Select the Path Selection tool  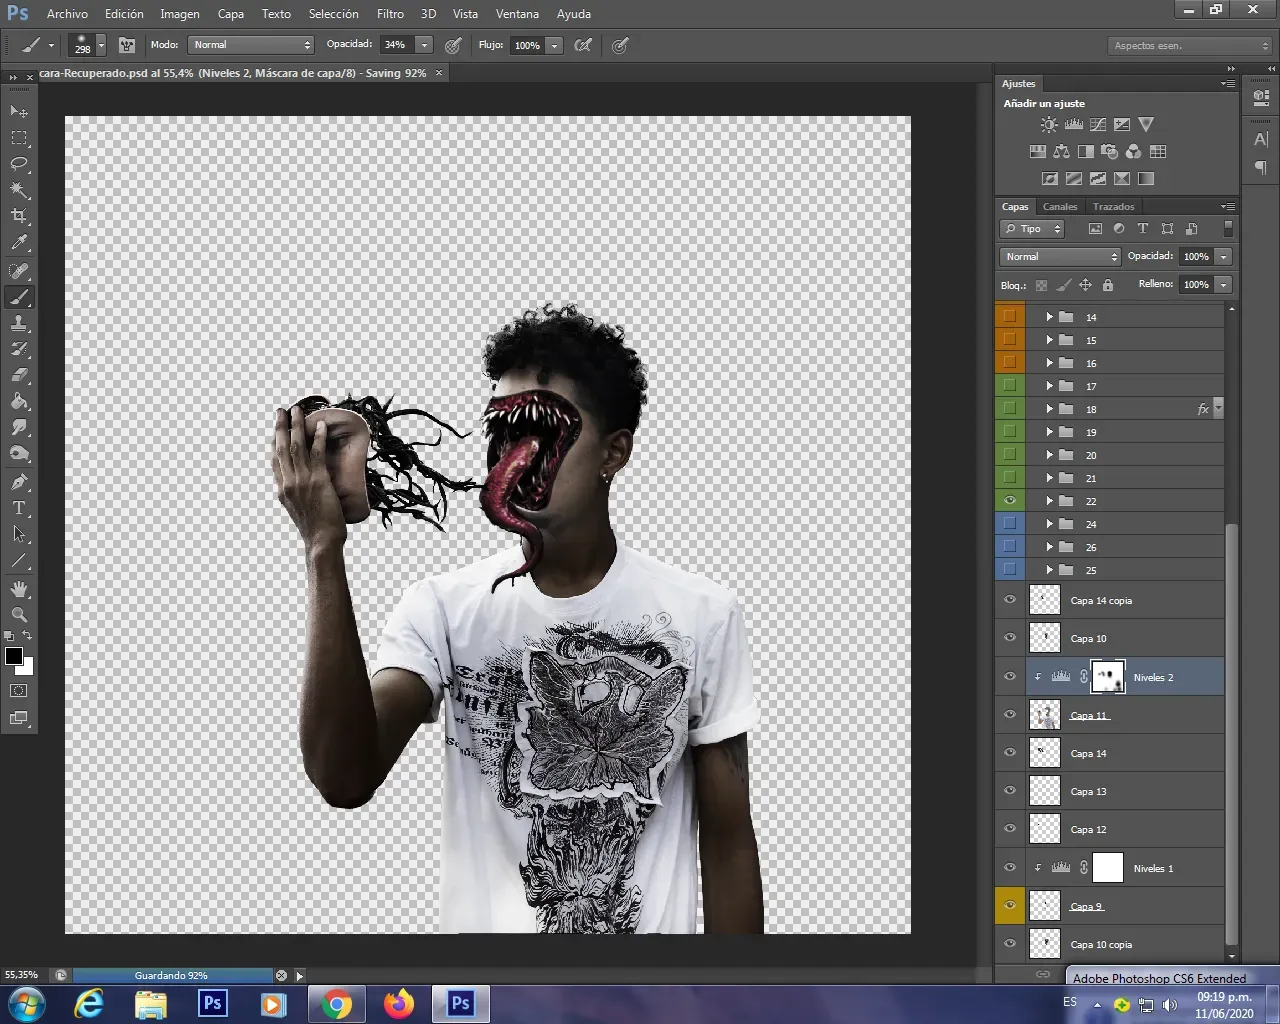[19, 535]
